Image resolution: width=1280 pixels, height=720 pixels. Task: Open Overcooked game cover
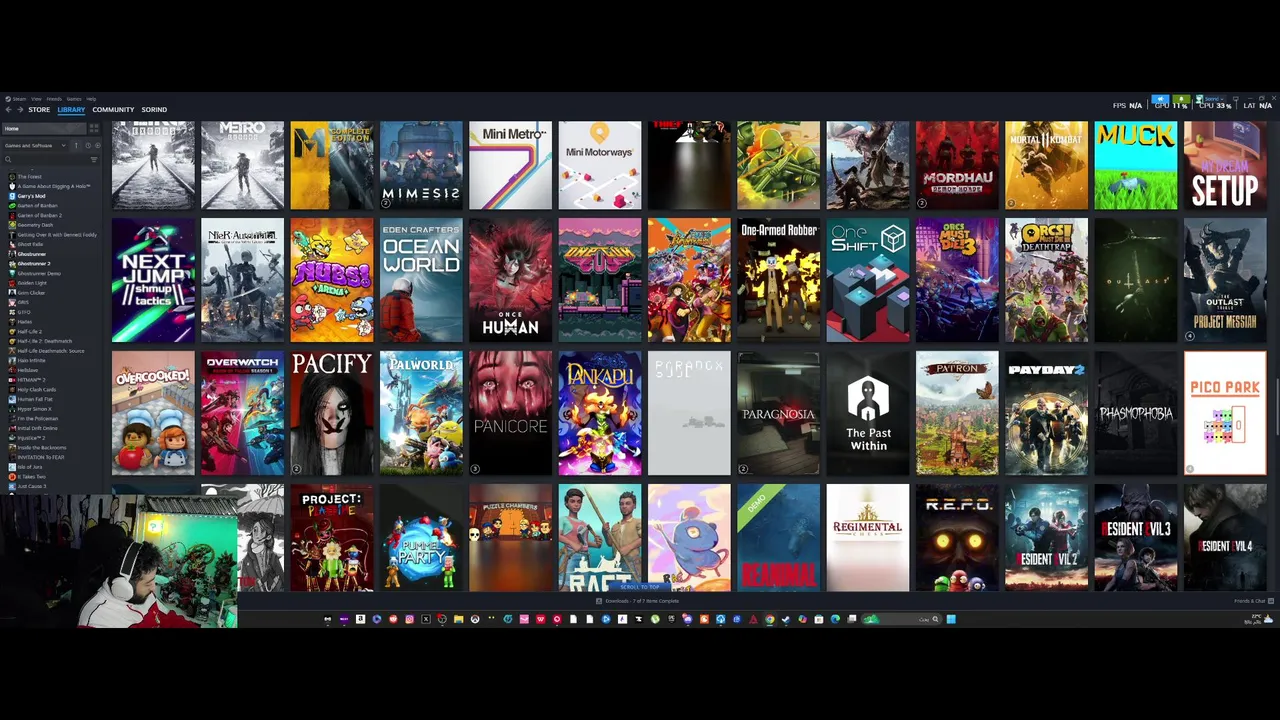(153, 413)
